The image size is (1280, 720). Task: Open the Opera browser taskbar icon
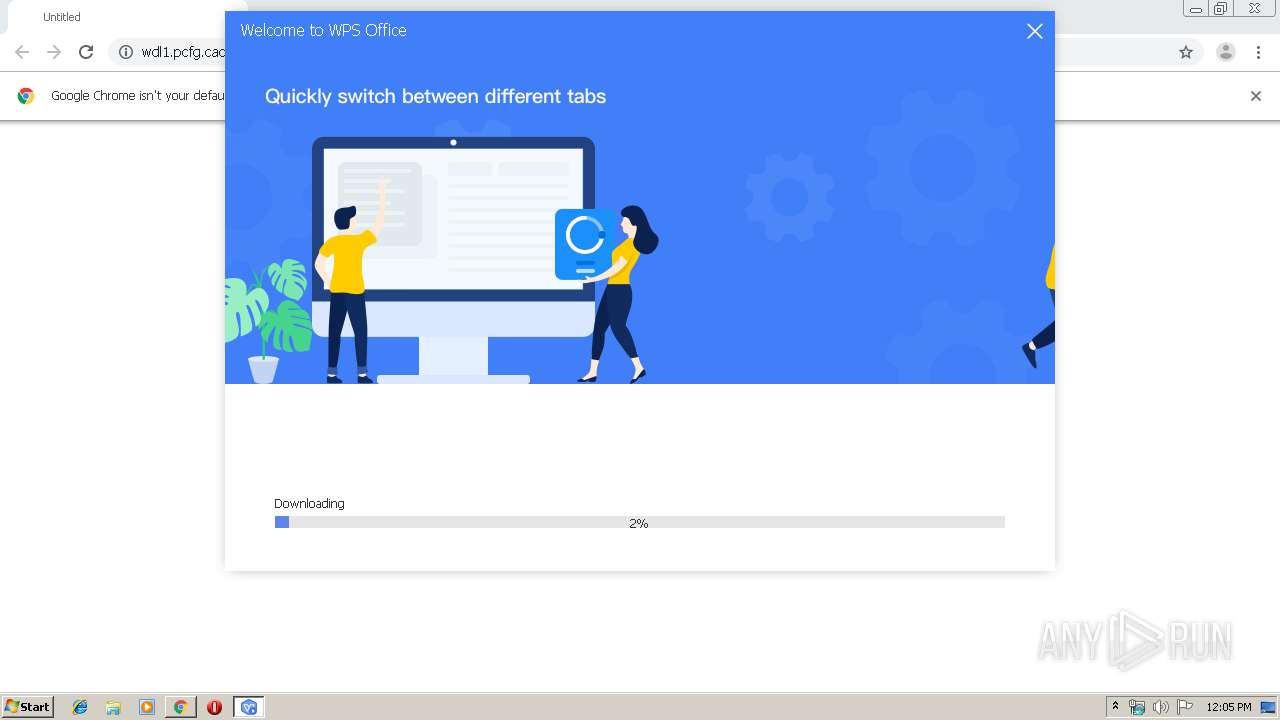(214, 707)
